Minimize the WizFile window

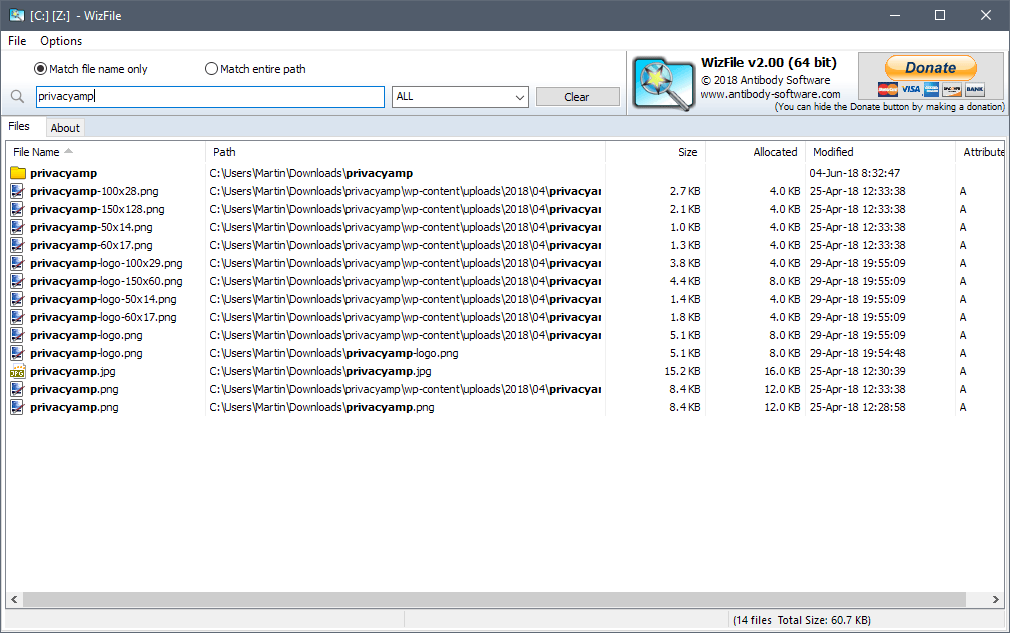[894, 15]
